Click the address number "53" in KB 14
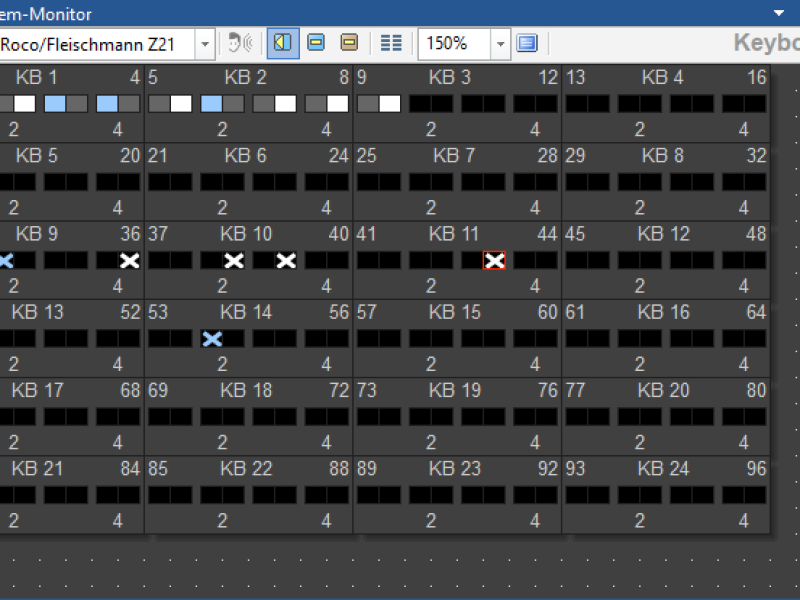 158,312
